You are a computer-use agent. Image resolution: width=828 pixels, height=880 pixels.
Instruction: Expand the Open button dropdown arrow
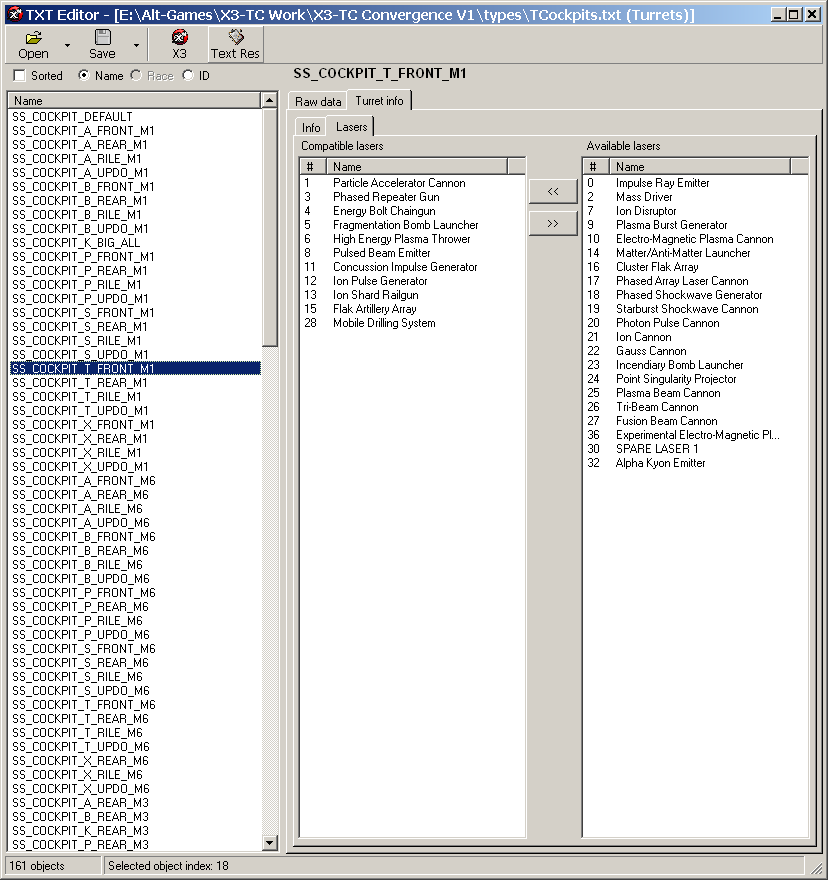67,46
